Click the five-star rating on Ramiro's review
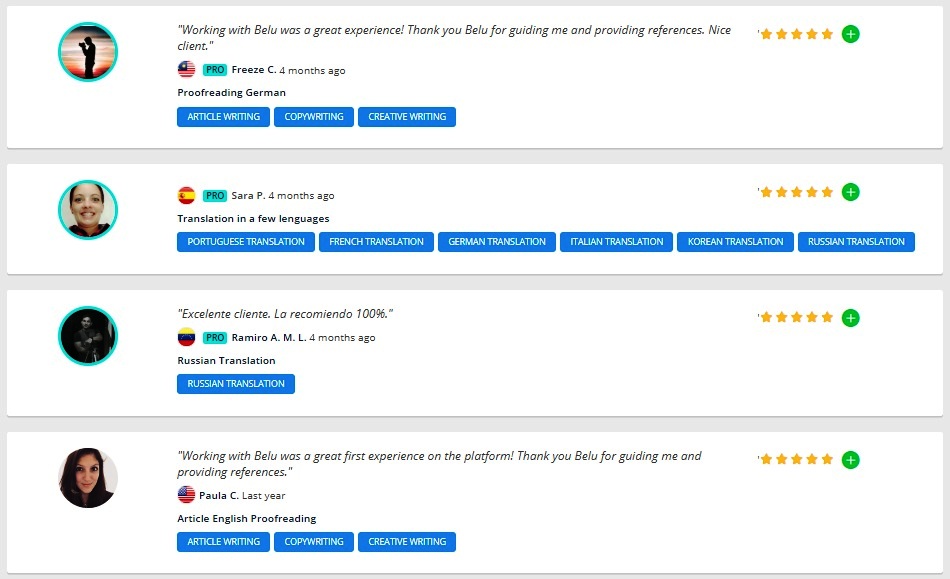Screen dimensions: 950x579 (x=796, y=318)
